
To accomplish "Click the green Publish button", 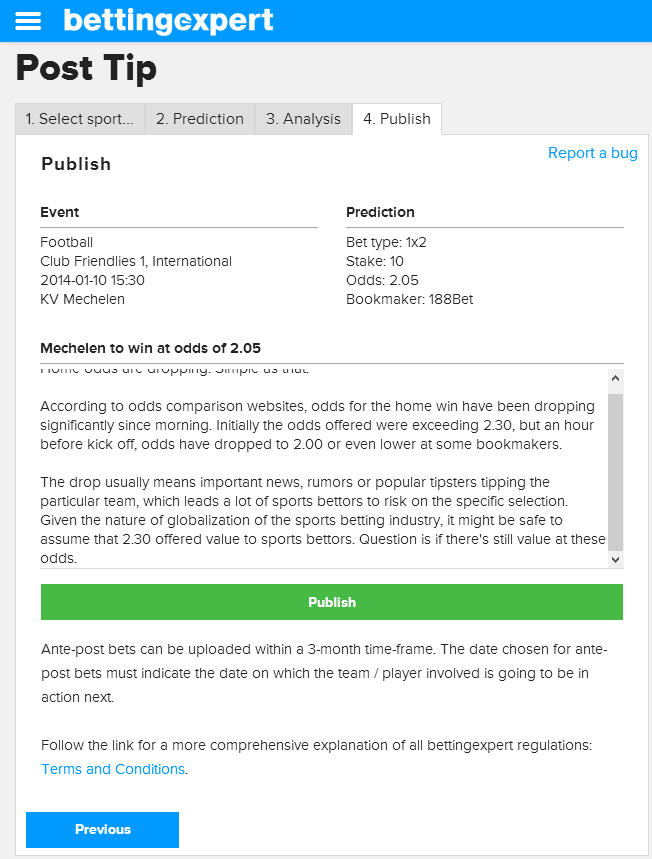I will coord(332,602).
